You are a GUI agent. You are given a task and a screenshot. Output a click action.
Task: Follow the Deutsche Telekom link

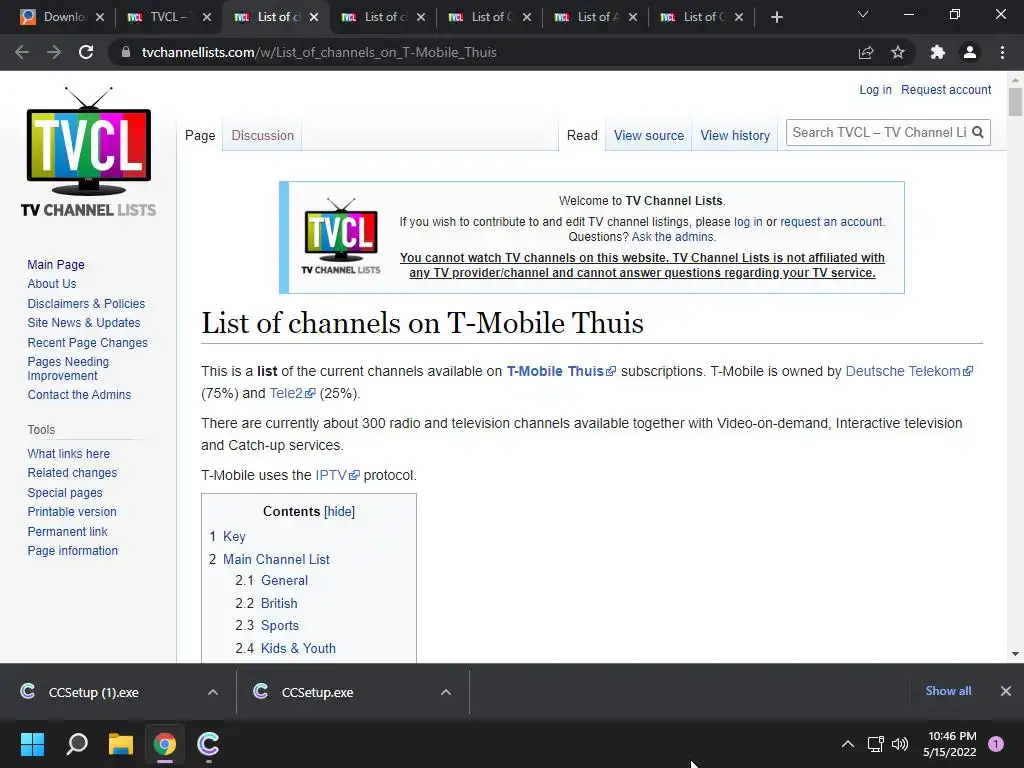pos(909,371)
